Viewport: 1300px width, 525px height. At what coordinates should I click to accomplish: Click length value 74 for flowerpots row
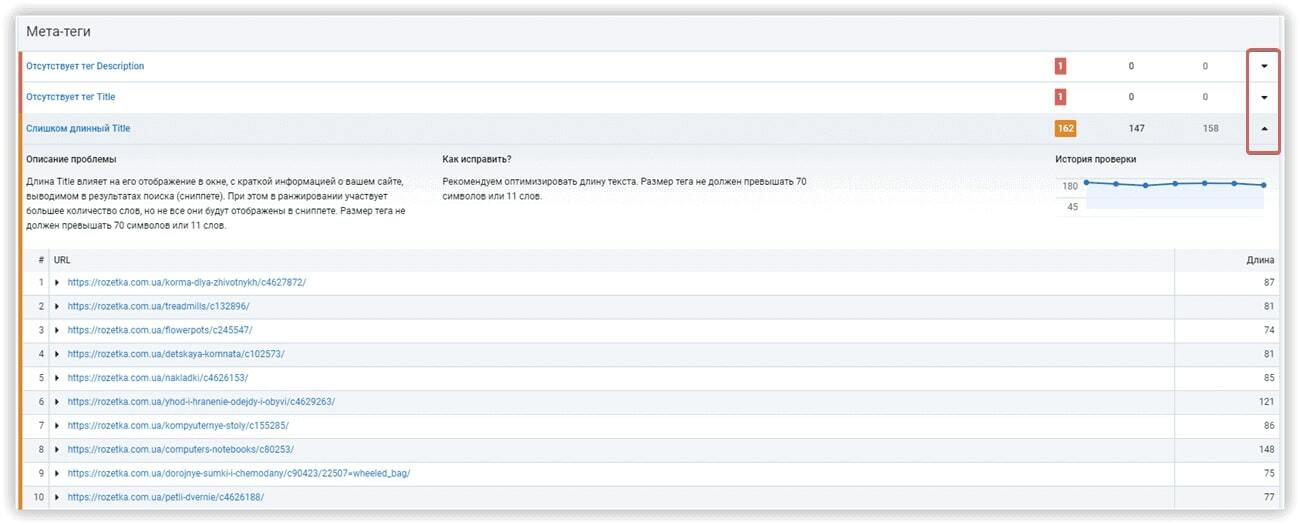coord(1269,330)
